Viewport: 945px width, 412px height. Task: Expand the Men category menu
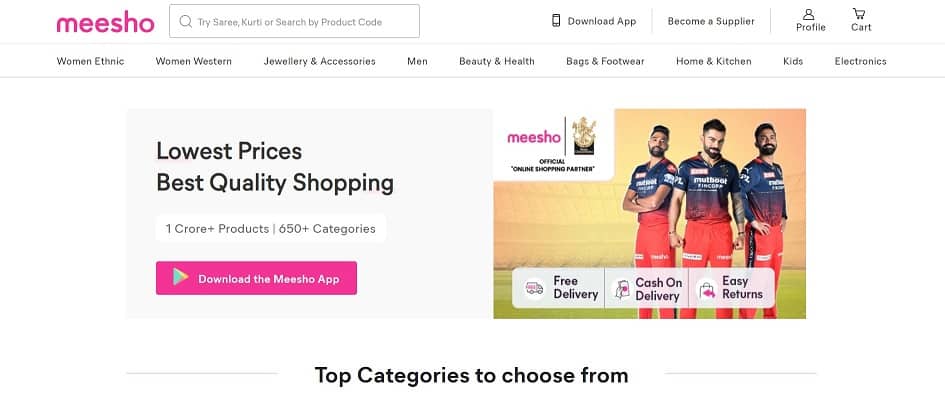tap(417, 61)
